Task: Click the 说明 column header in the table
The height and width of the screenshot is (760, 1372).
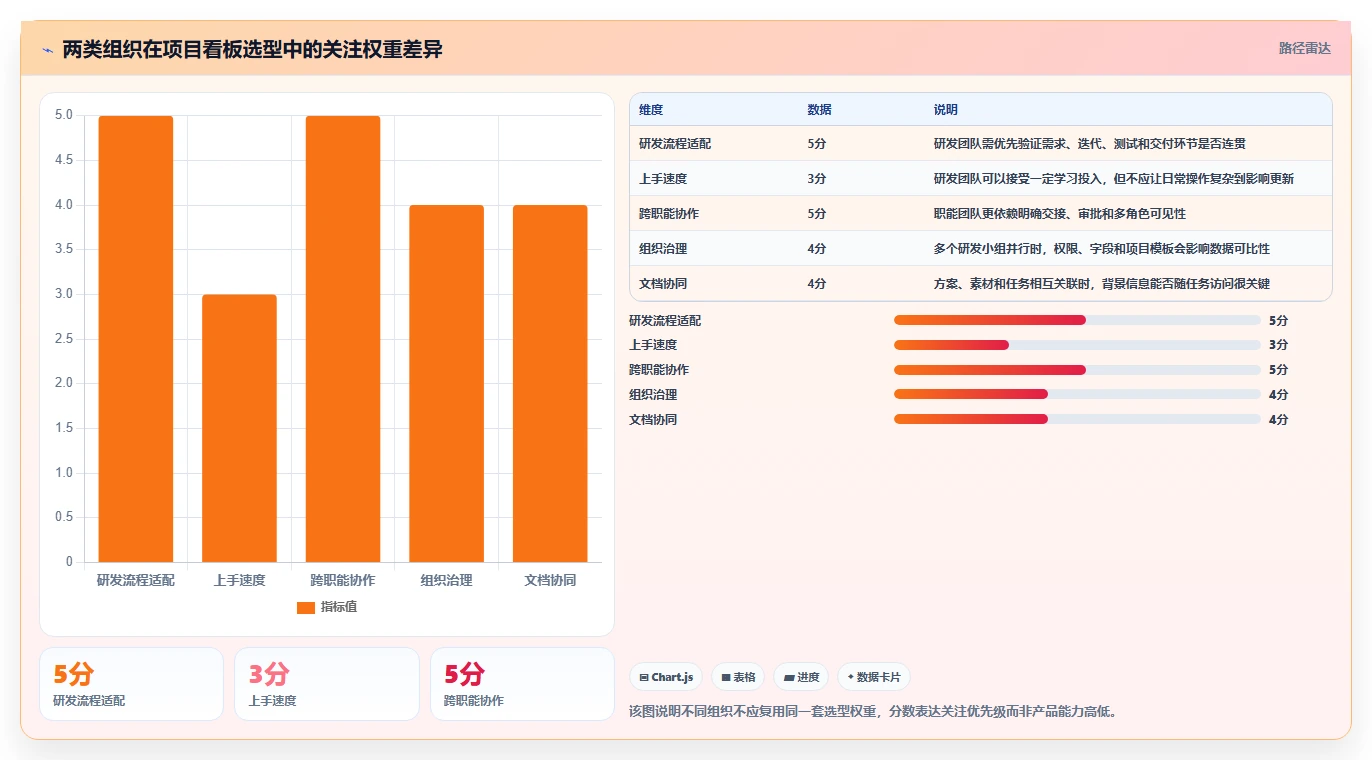Action: (945, 110)
